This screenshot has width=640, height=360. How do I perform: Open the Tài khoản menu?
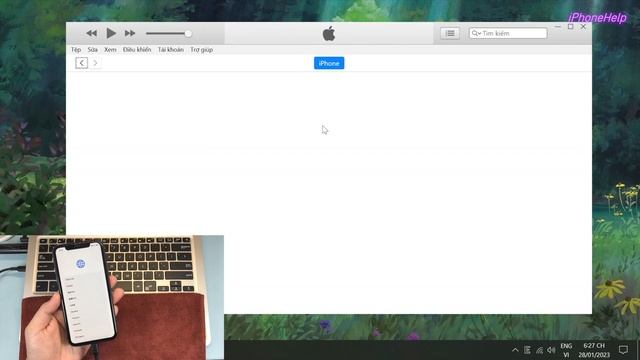click(171, 49)
